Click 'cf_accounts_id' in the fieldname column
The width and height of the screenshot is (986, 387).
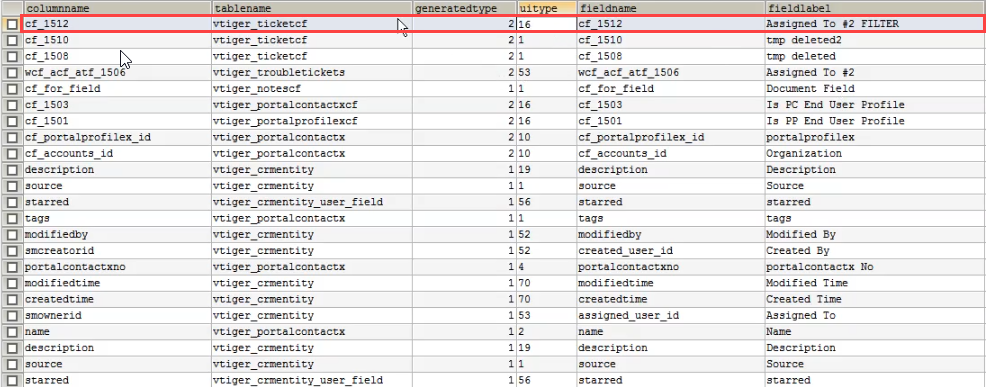coord(670,154)
